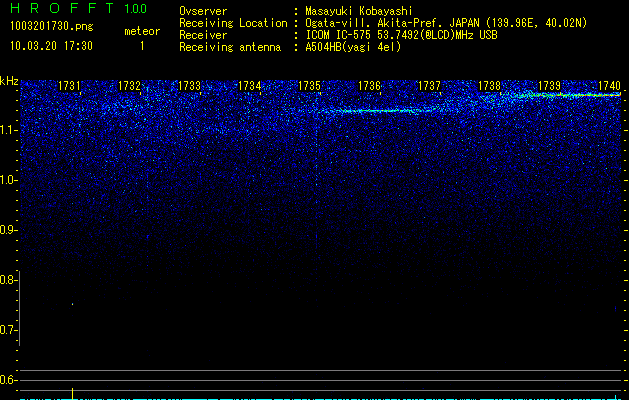Click the kHz axis unit label
Screen dimensions: 629x400
[9, 81]
